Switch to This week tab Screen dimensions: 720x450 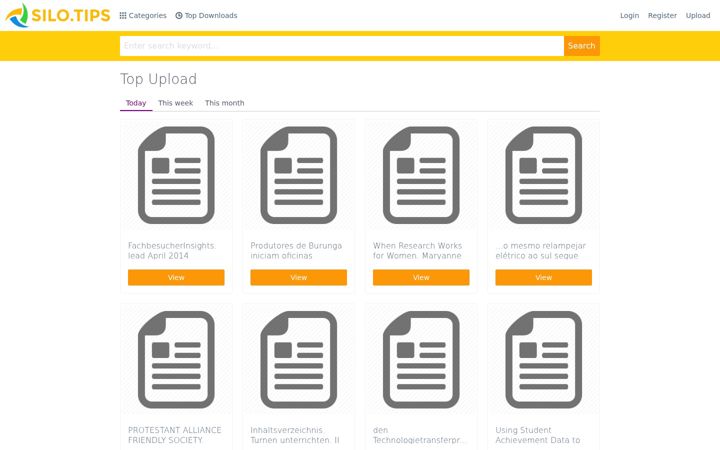tap(175, 103)
